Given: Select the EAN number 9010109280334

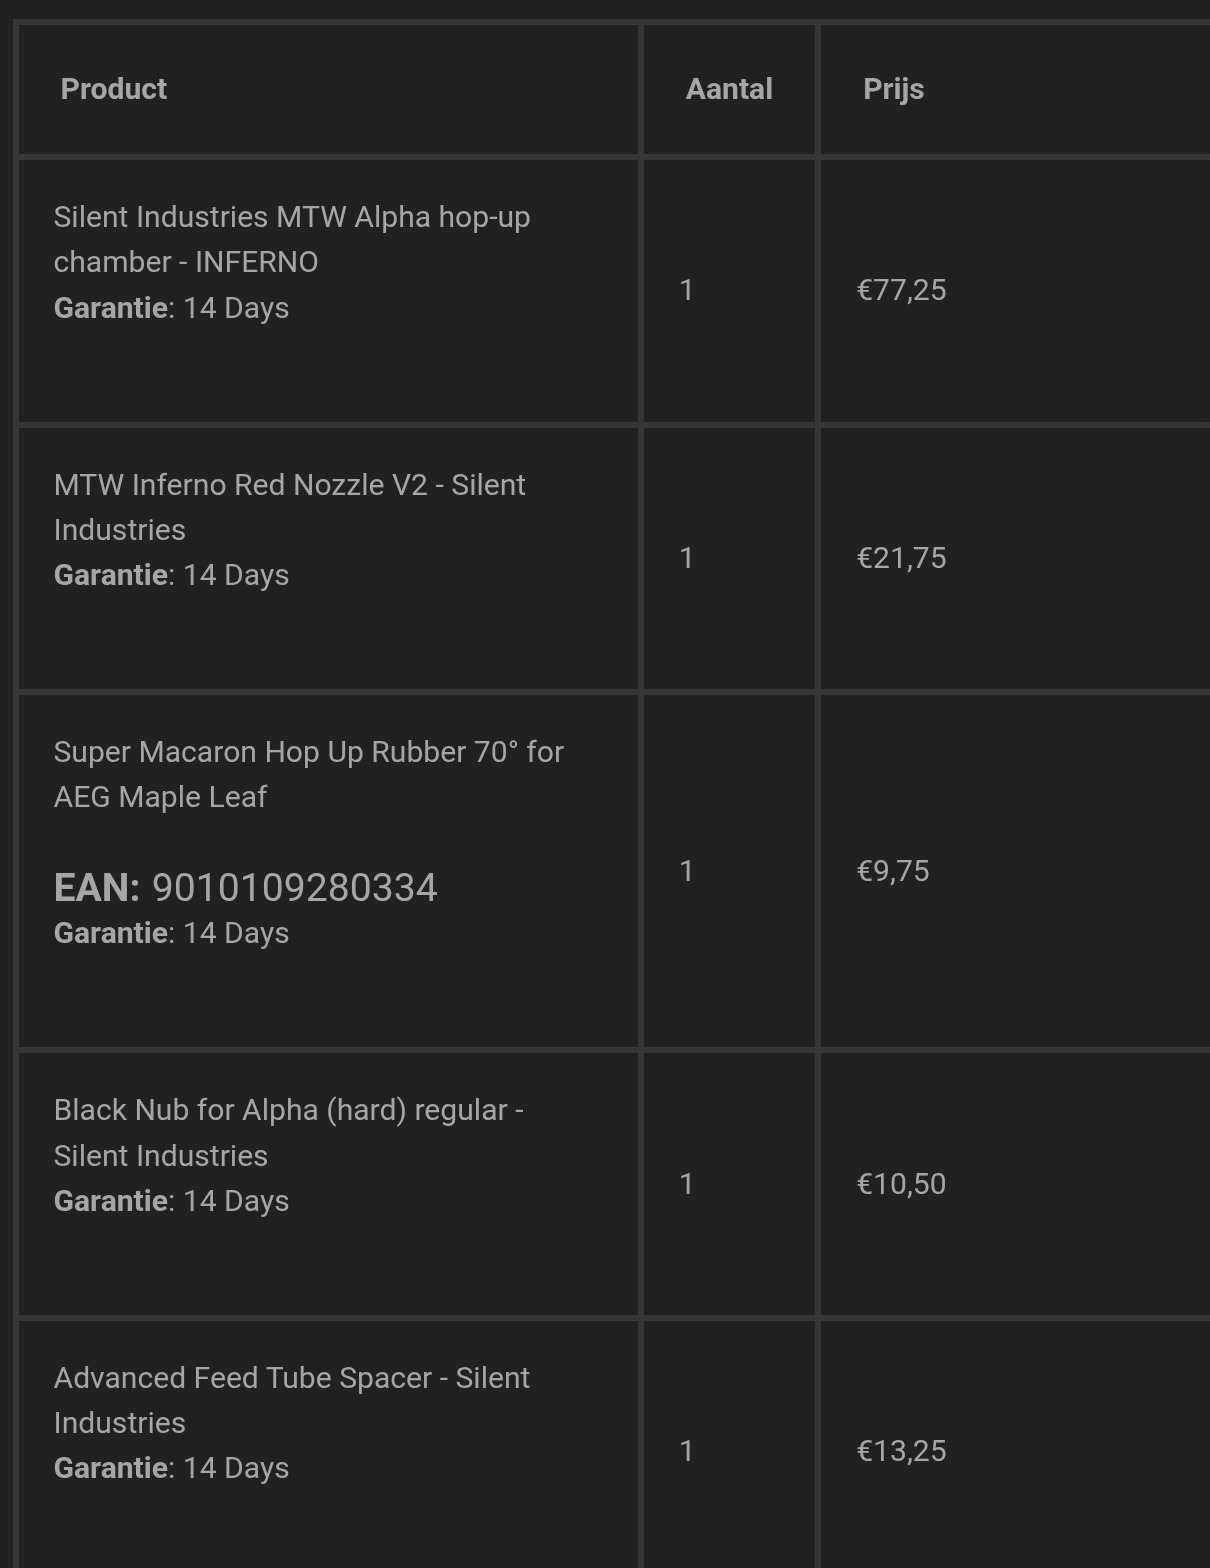Looking at the screenshot, I should (x=294, y=888).
